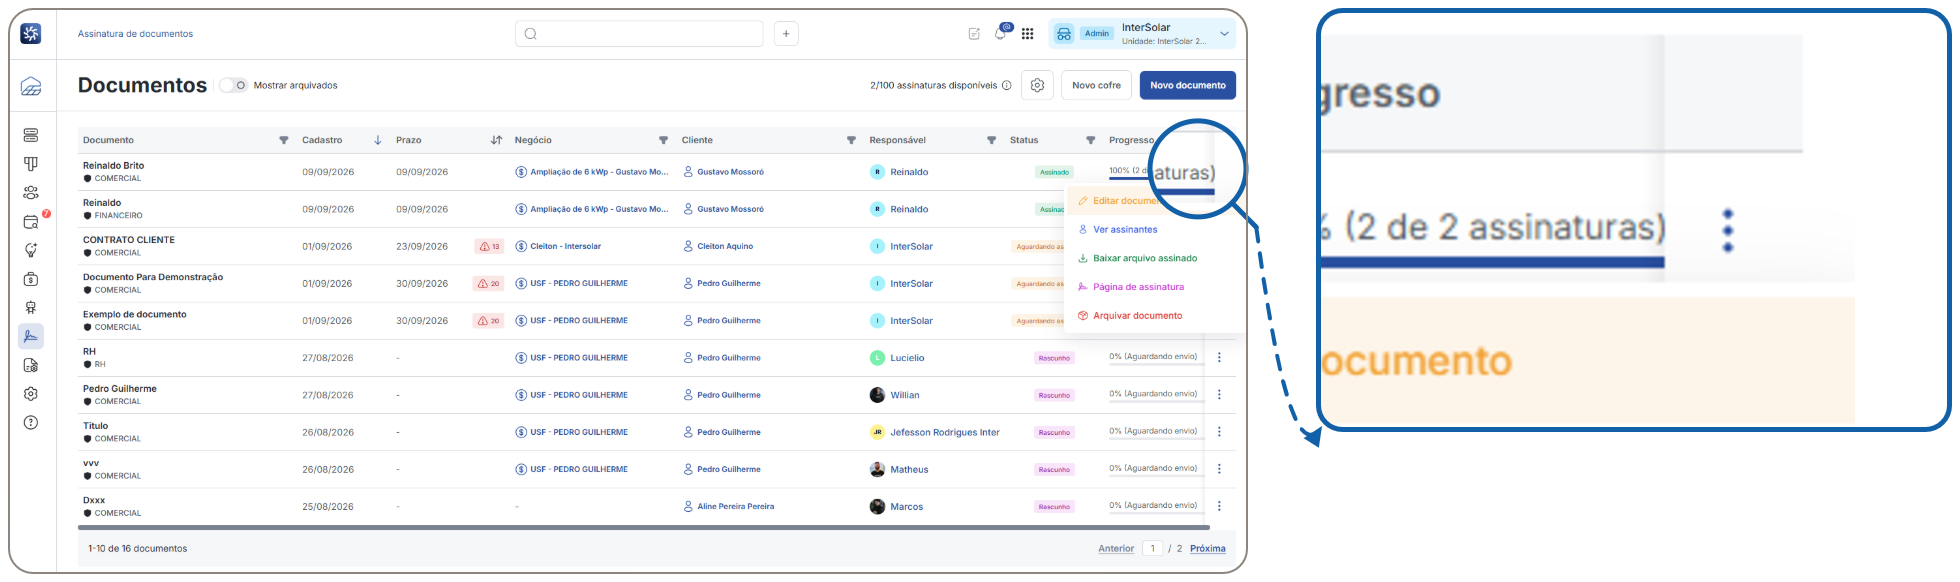
Task: Open the Responsável column filter
Action: click(991, 140)
